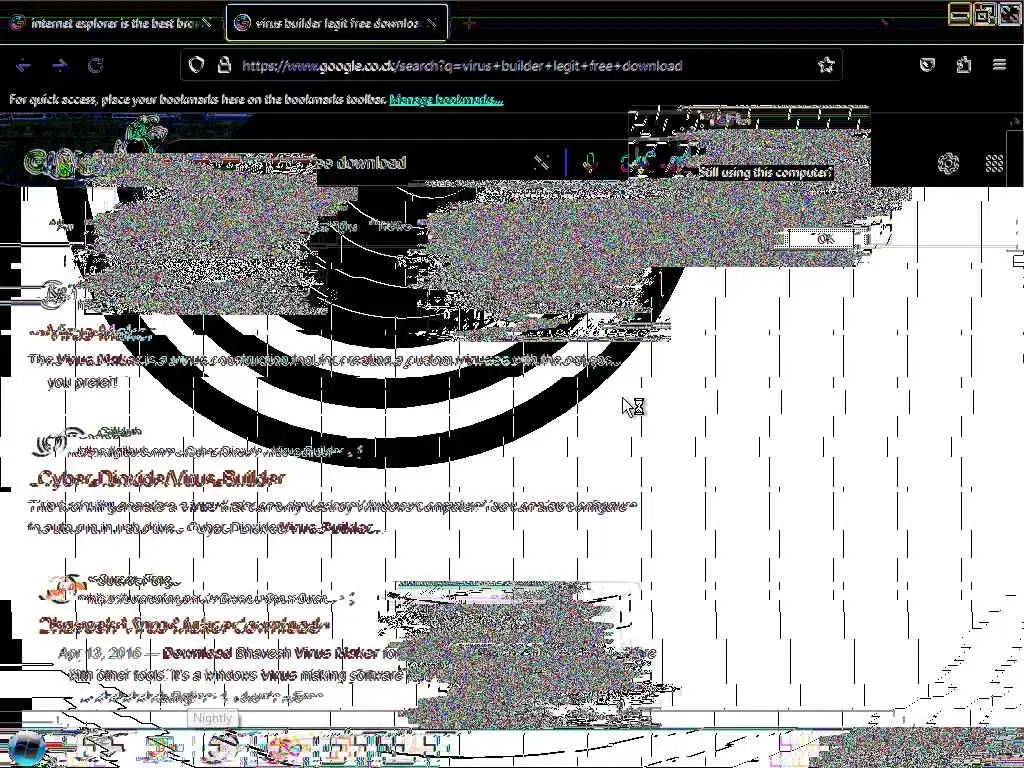Viewport: 1024px width, 768px height.
Task: Open Google quick settings gear
Action: (948, 163)
